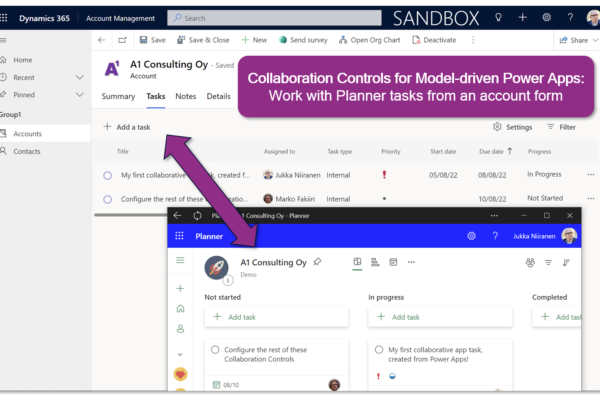Image resolution: width=600 pixels, height=400 pixels.
Task: Open the Planner Schedule view icon
Action: pos(393,262)
